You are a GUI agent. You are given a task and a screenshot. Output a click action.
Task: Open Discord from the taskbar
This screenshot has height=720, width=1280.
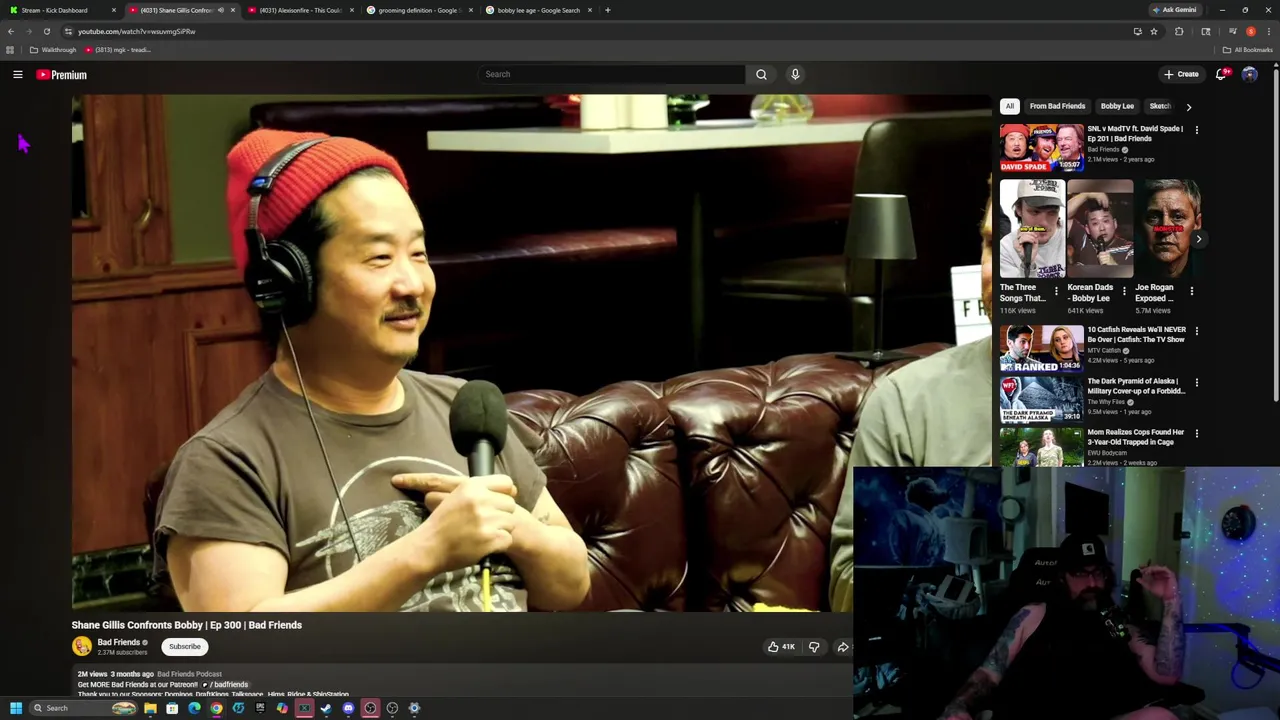coord(348,708)
